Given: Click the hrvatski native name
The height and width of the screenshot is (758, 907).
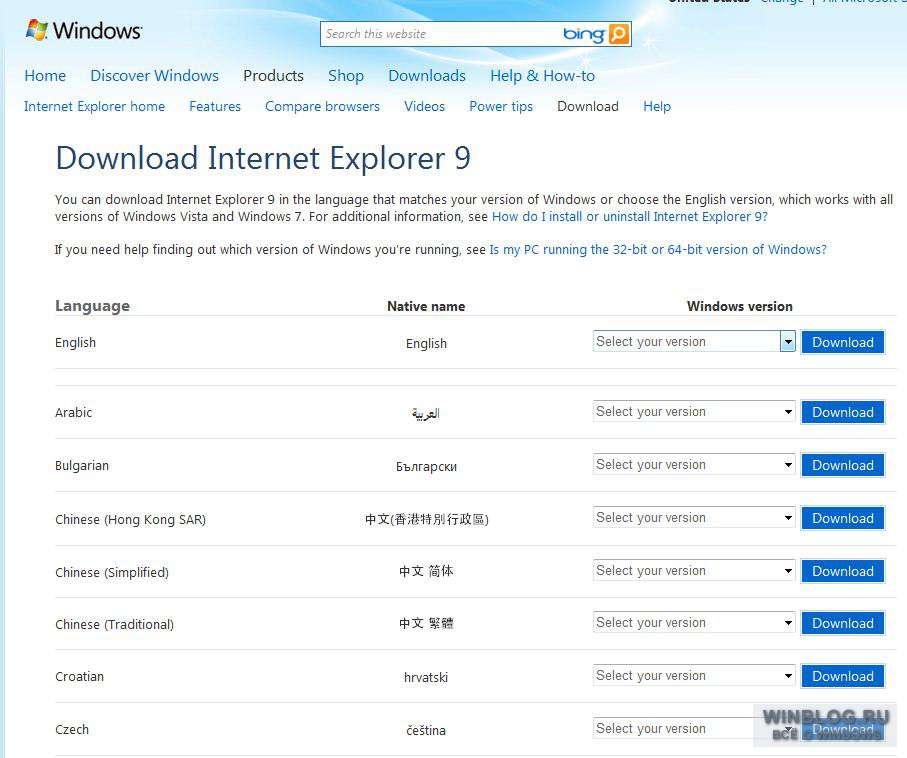Looking at the screenshot, I should (426, 678).
